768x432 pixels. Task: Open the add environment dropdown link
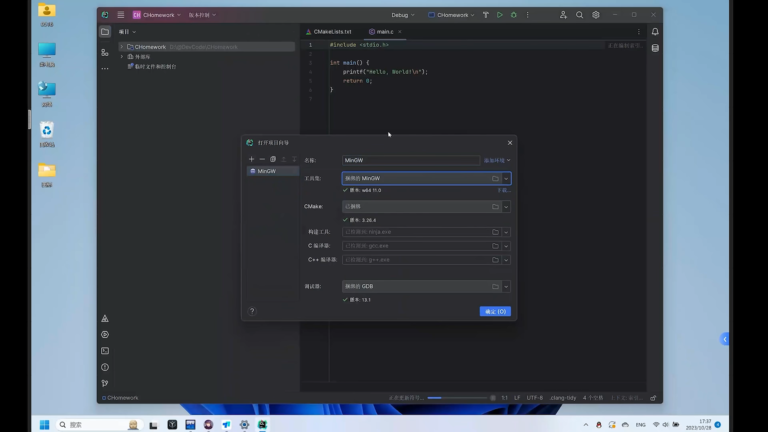tap(497, 160)
